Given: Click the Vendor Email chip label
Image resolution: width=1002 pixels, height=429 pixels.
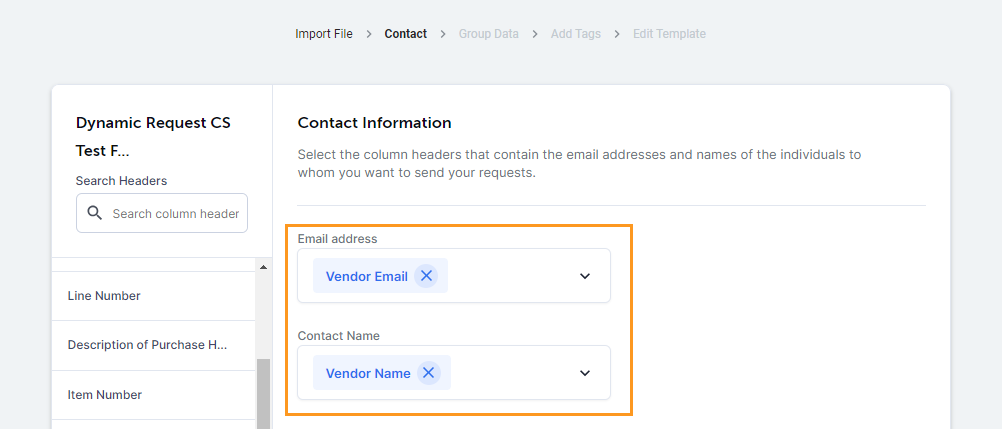Looking at the screenshot, I should tap(366, 276).
